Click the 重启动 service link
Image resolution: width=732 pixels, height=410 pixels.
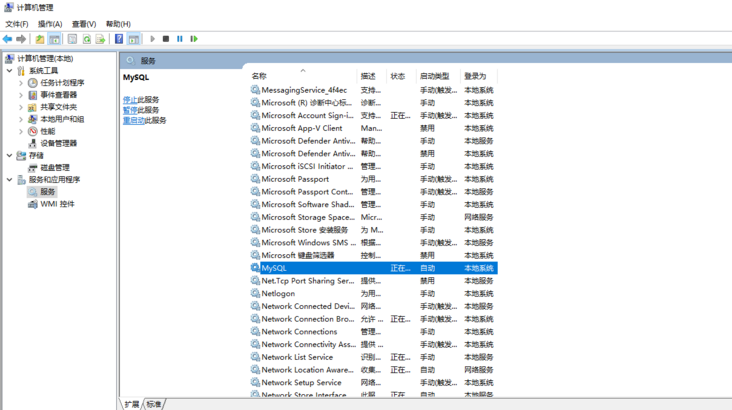(134, 120)
